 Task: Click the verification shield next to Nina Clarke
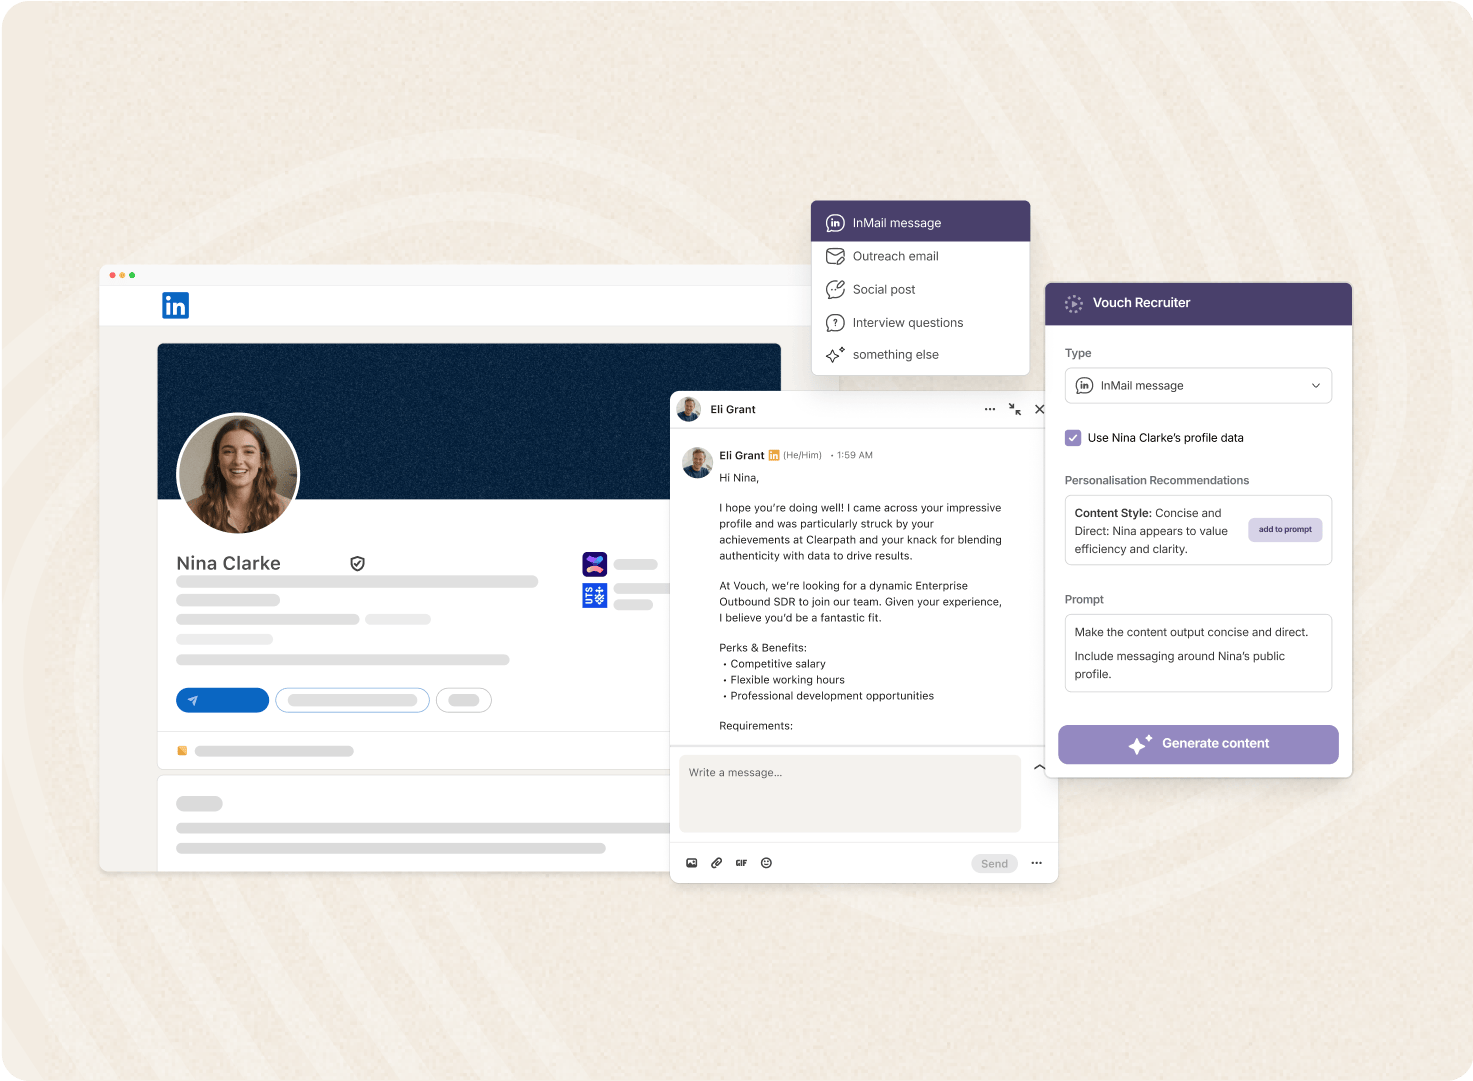[x=357, y=564]
